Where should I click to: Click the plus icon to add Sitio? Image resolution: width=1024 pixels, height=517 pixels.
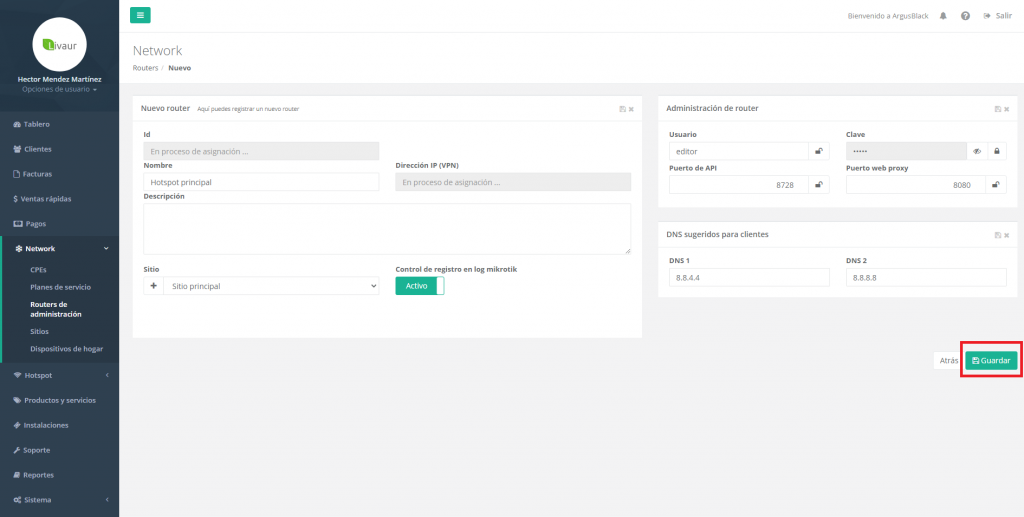tap(154, 286)
